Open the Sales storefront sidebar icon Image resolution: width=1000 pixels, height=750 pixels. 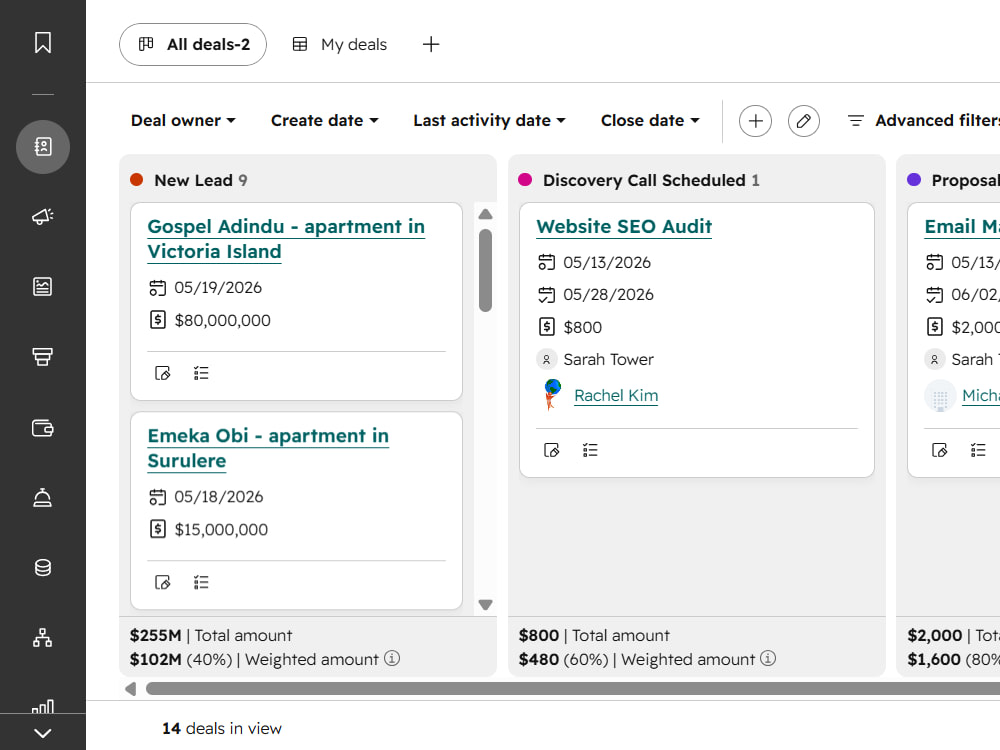click(x=43, y=357)
